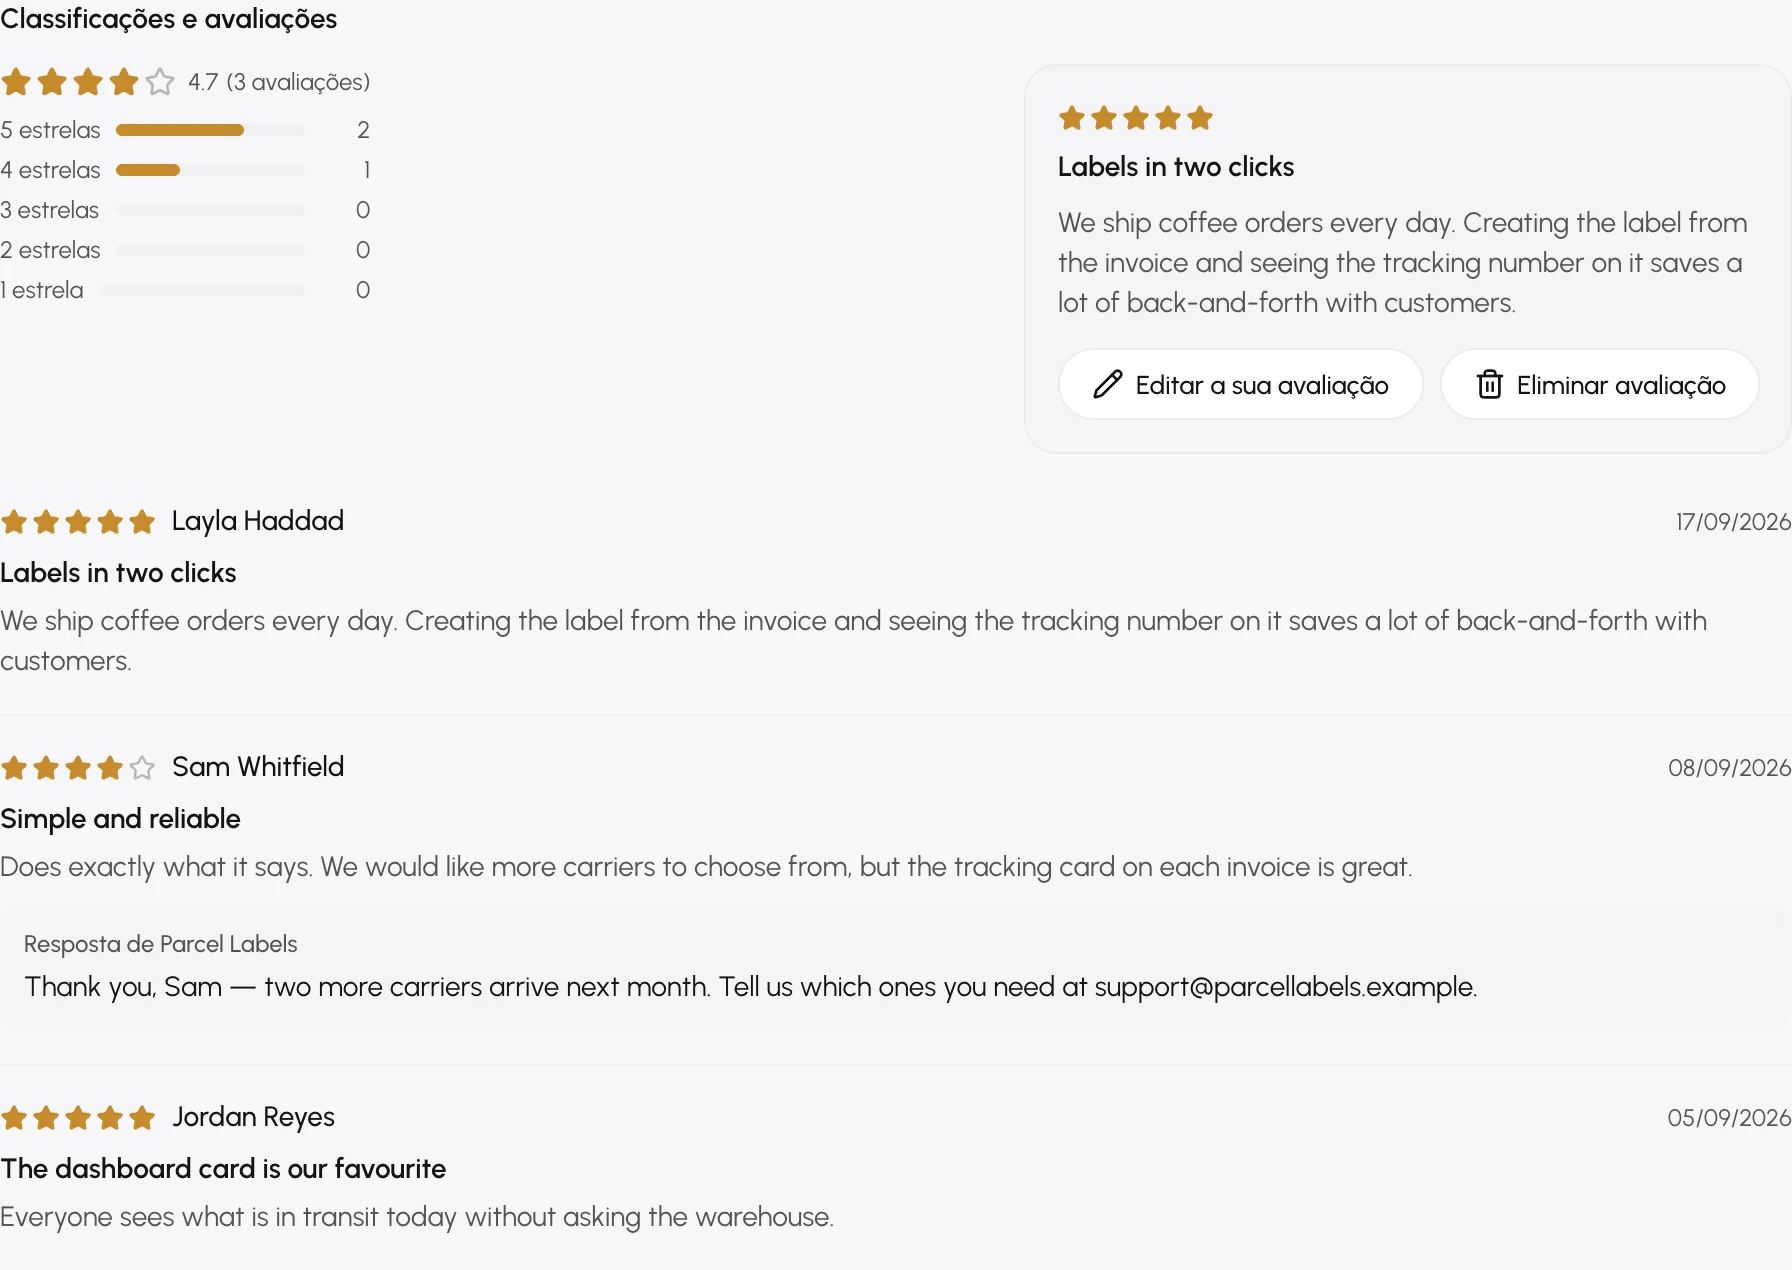The image size is (1792, 1270).
Task: Select the 3 estrelas rating row
Action: pyautogui.click(x=185, y=210)
